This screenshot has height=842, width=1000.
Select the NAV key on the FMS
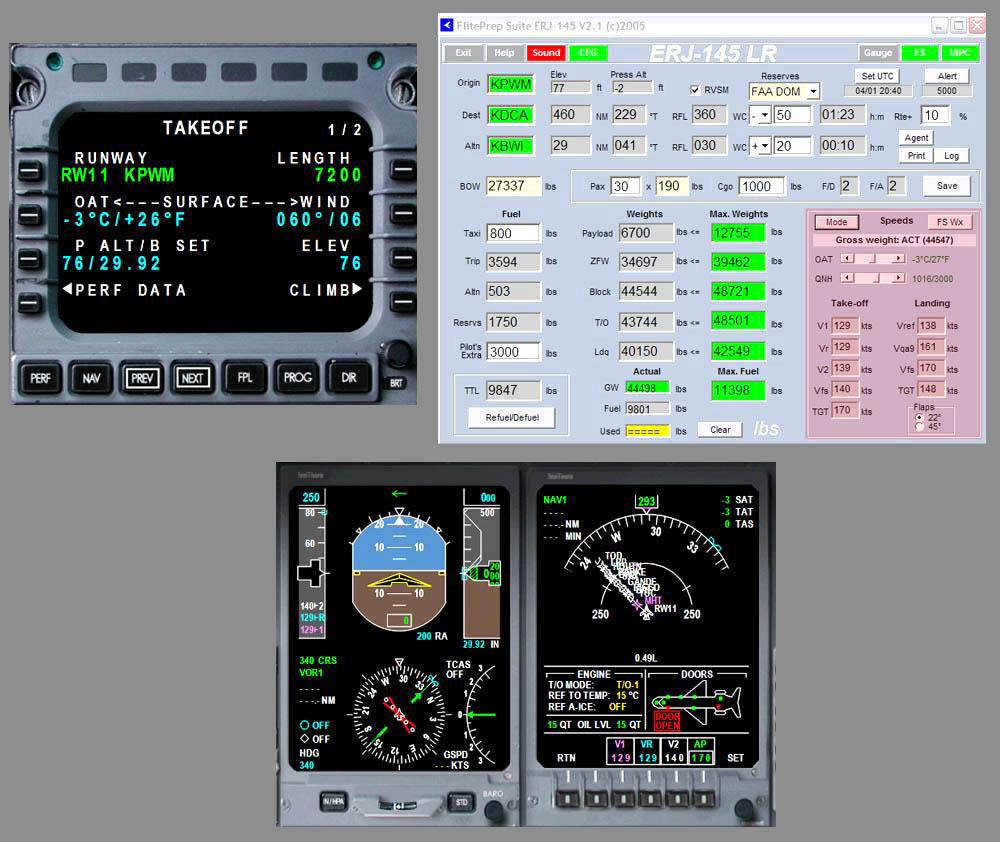(91, 378)
